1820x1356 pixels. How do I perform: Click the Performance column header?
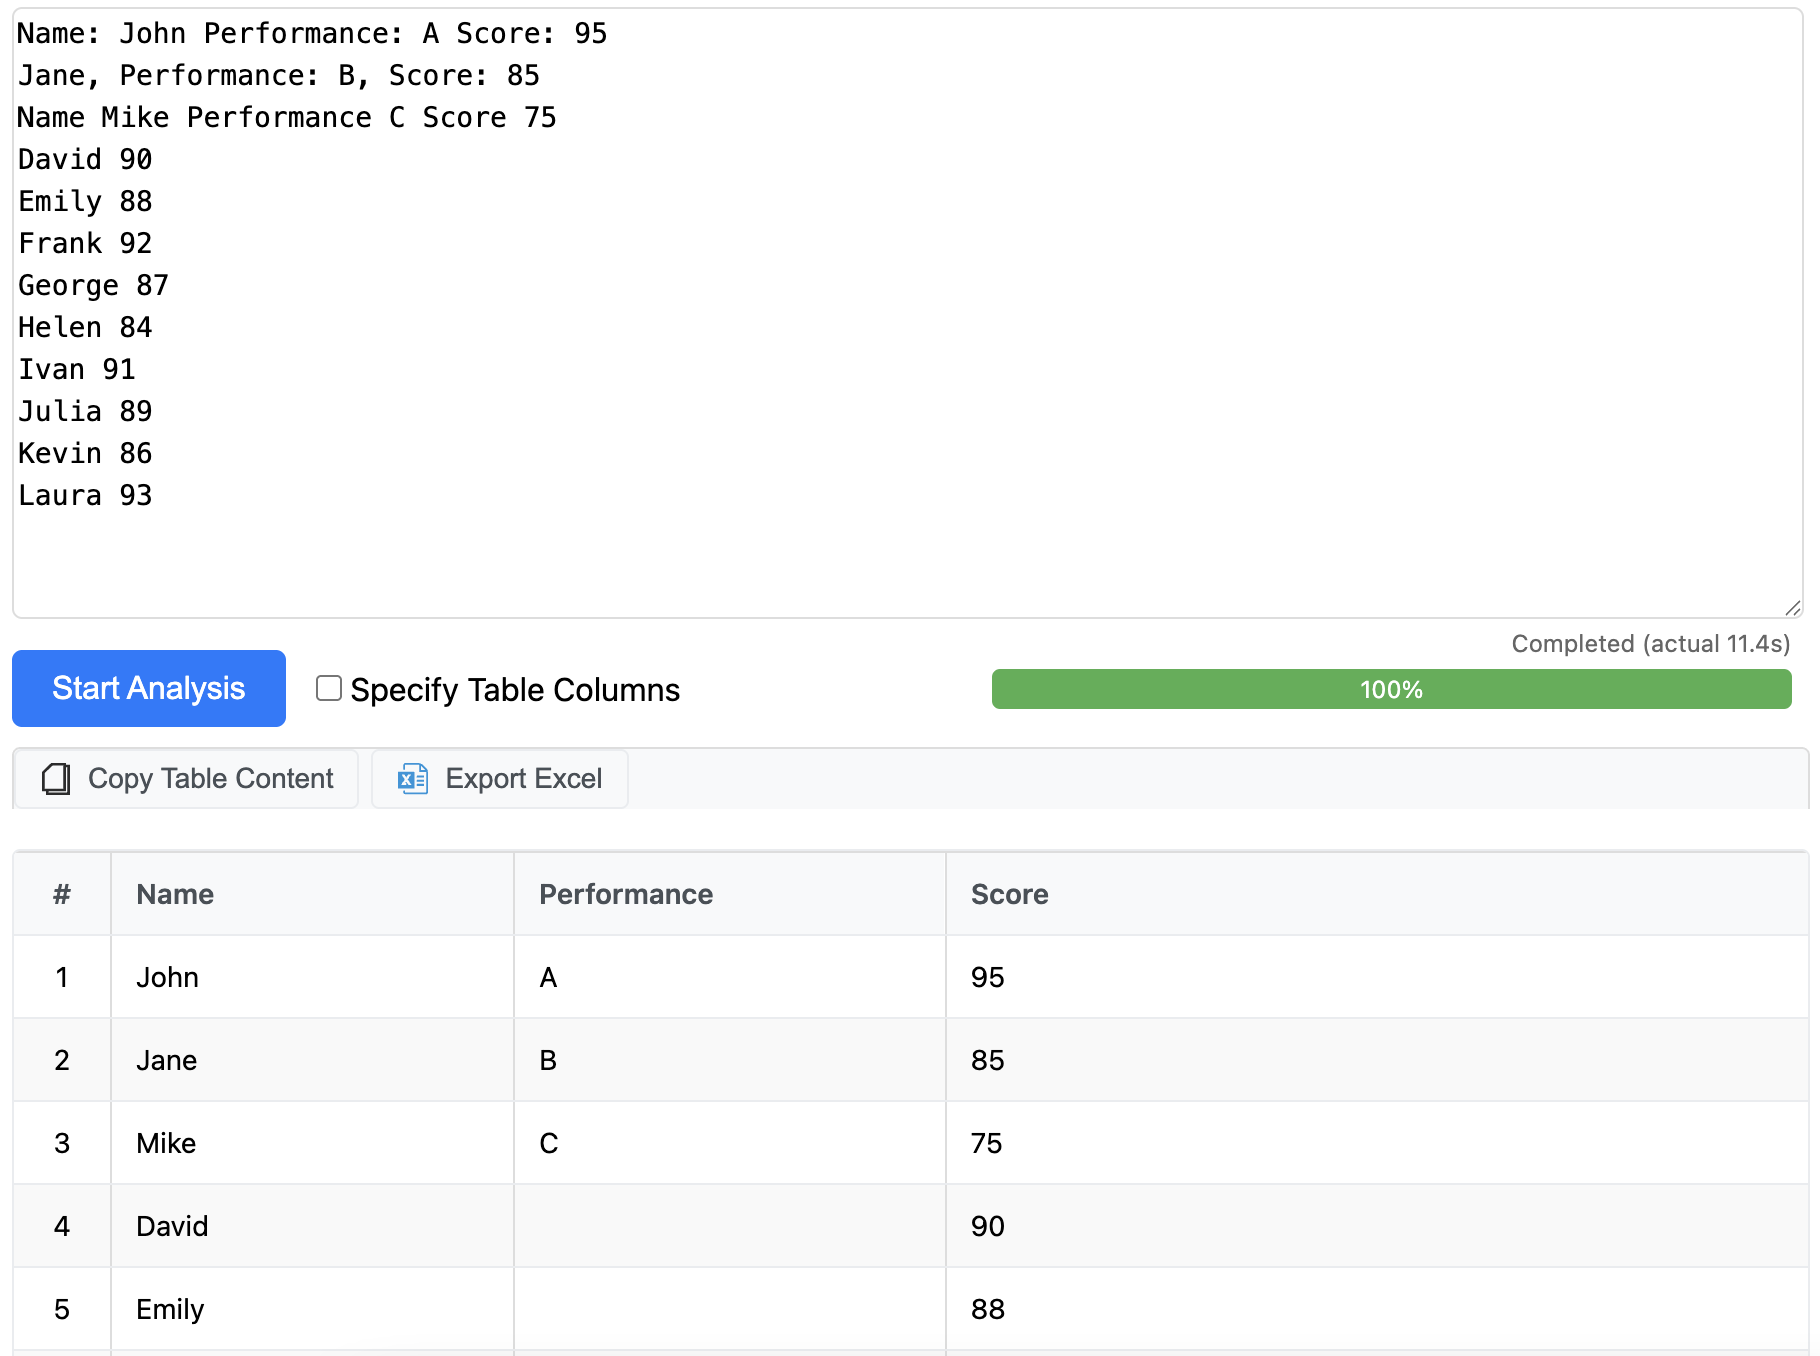tap(626, 894)
